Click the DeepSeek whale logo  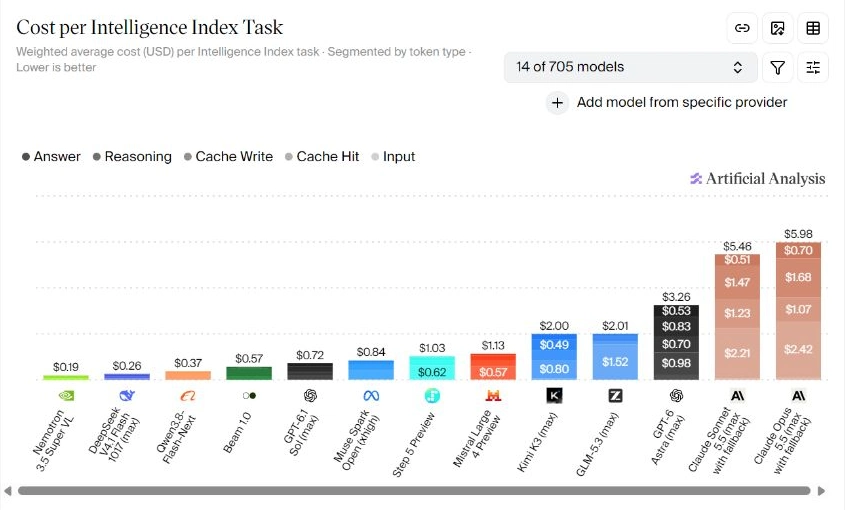[x=127, y=396]
